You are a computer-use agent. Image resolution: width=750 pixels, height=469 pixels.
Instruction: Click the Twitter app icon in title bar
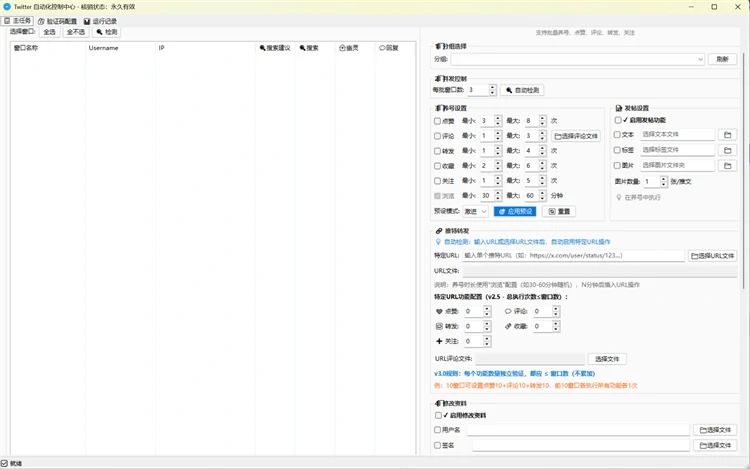coord(7,7)
